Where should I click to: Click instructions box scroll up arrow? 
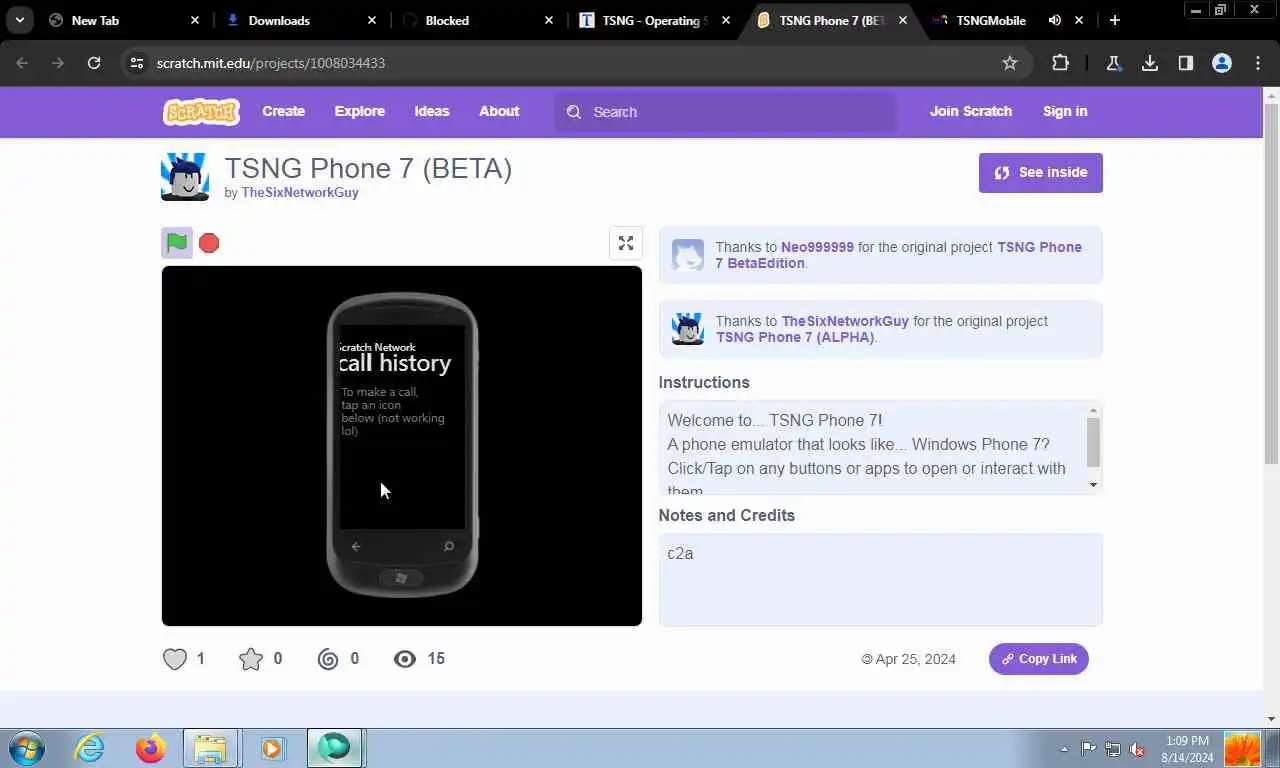click(x=1093, y=410)
